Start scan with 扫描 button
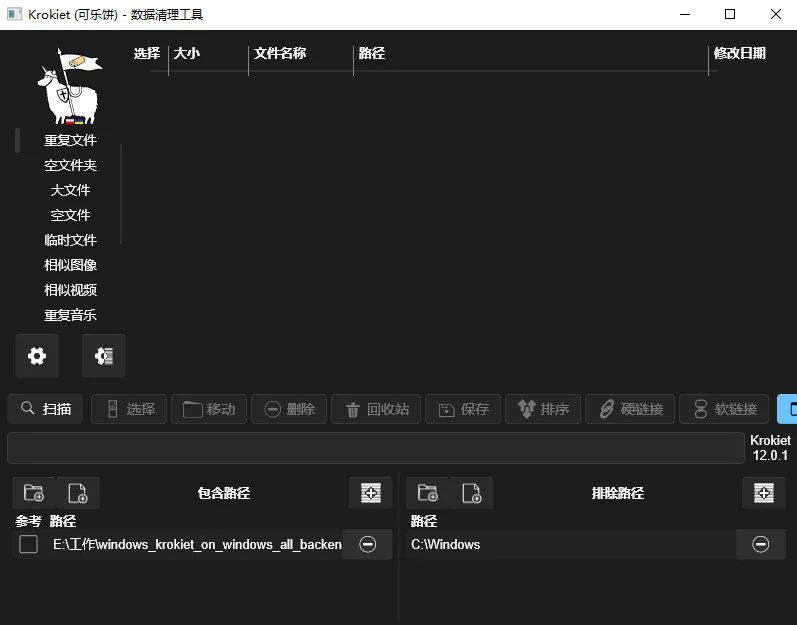Screen dimensions: 797x625 point(45,409)
